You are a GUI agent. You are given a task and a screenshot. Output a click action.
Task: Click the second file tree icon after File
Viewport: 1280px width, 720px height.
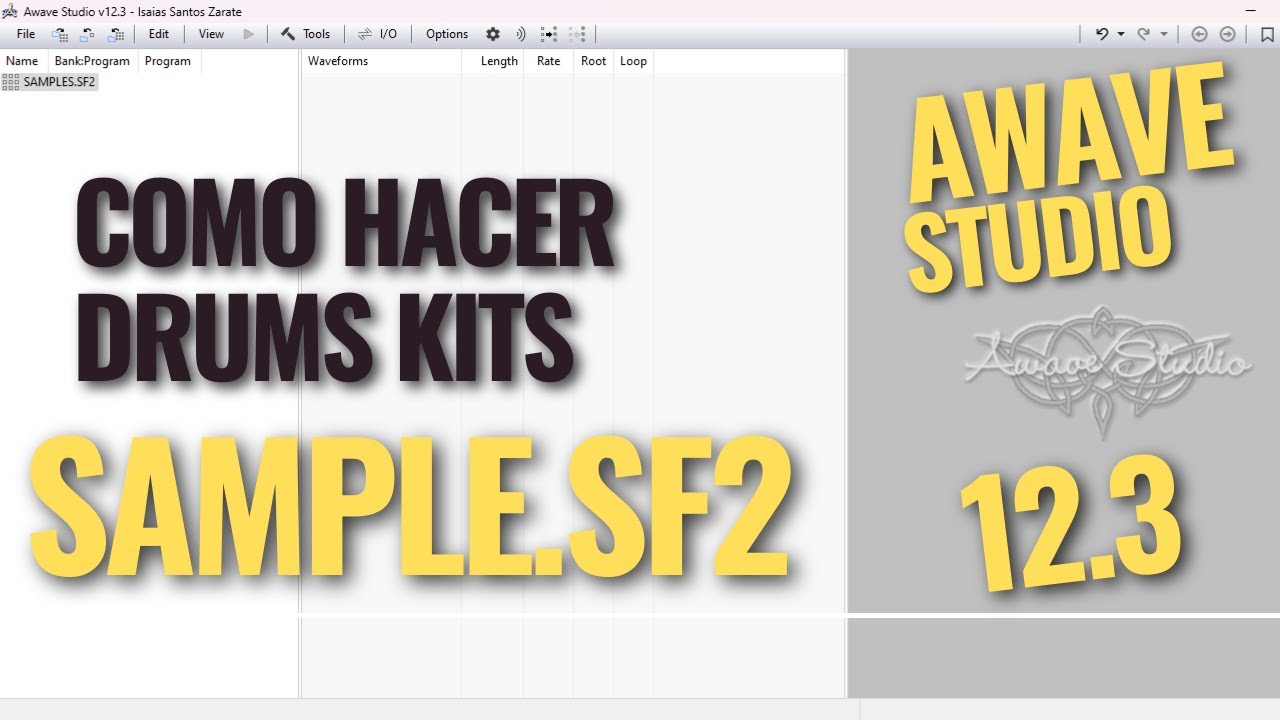pyautogui.click(x=87, y=34)
